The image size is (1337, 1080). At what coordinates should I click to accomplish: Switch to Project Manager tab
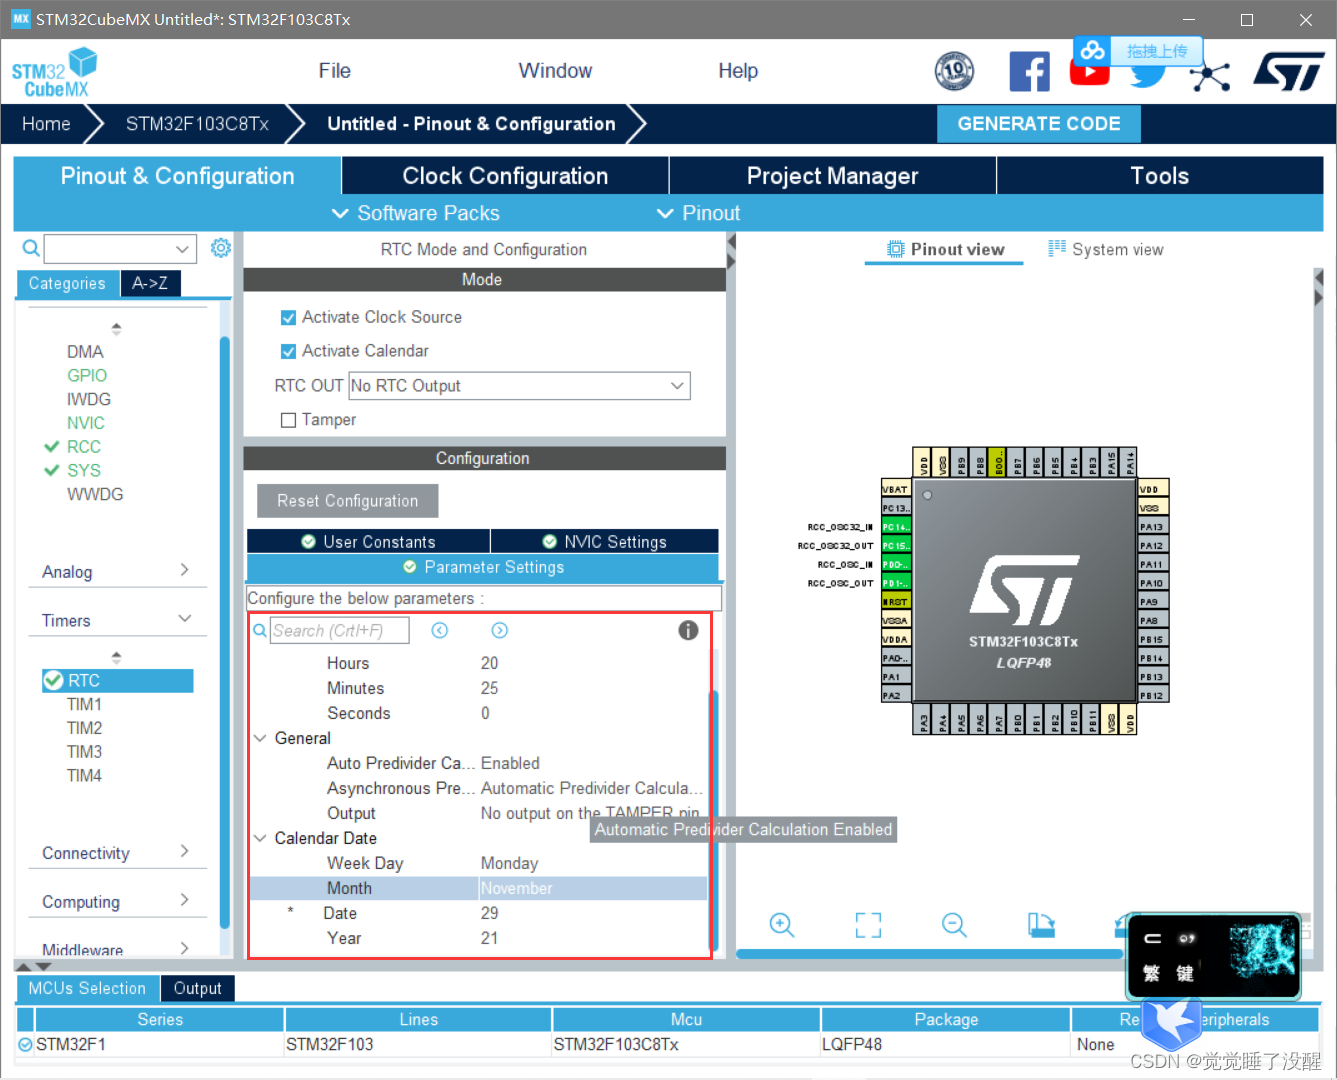pos(832,176)
